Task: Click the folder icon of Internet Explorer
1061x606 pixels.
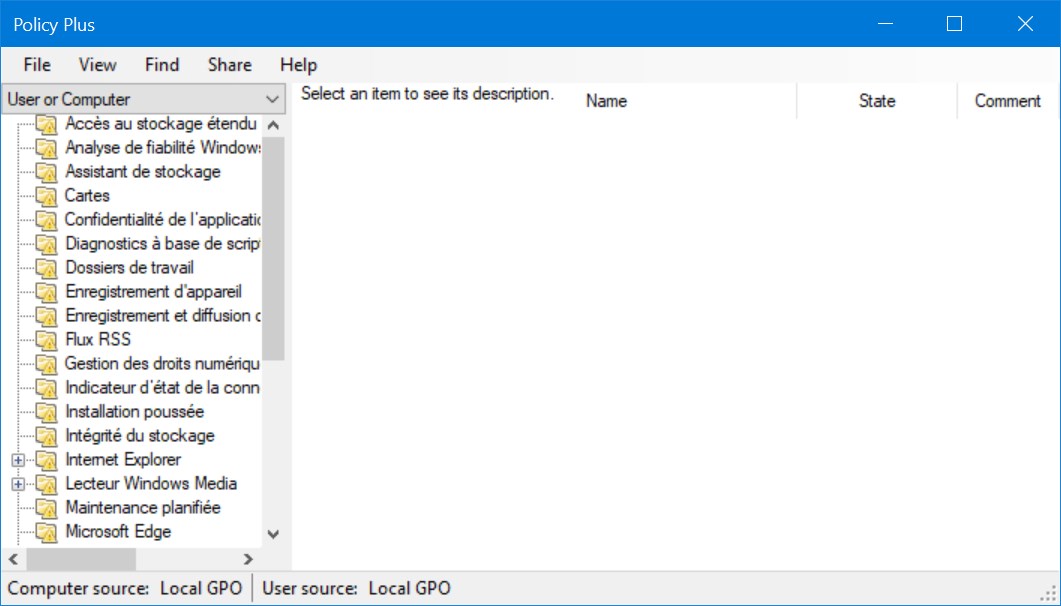Action: (46, 461)
